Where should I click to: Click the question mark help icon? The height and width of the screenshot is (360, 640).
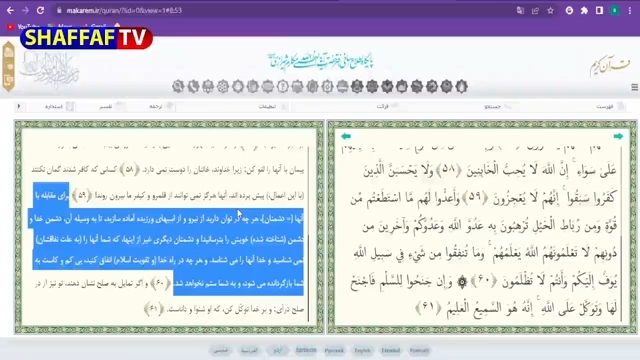pos(282,87)
